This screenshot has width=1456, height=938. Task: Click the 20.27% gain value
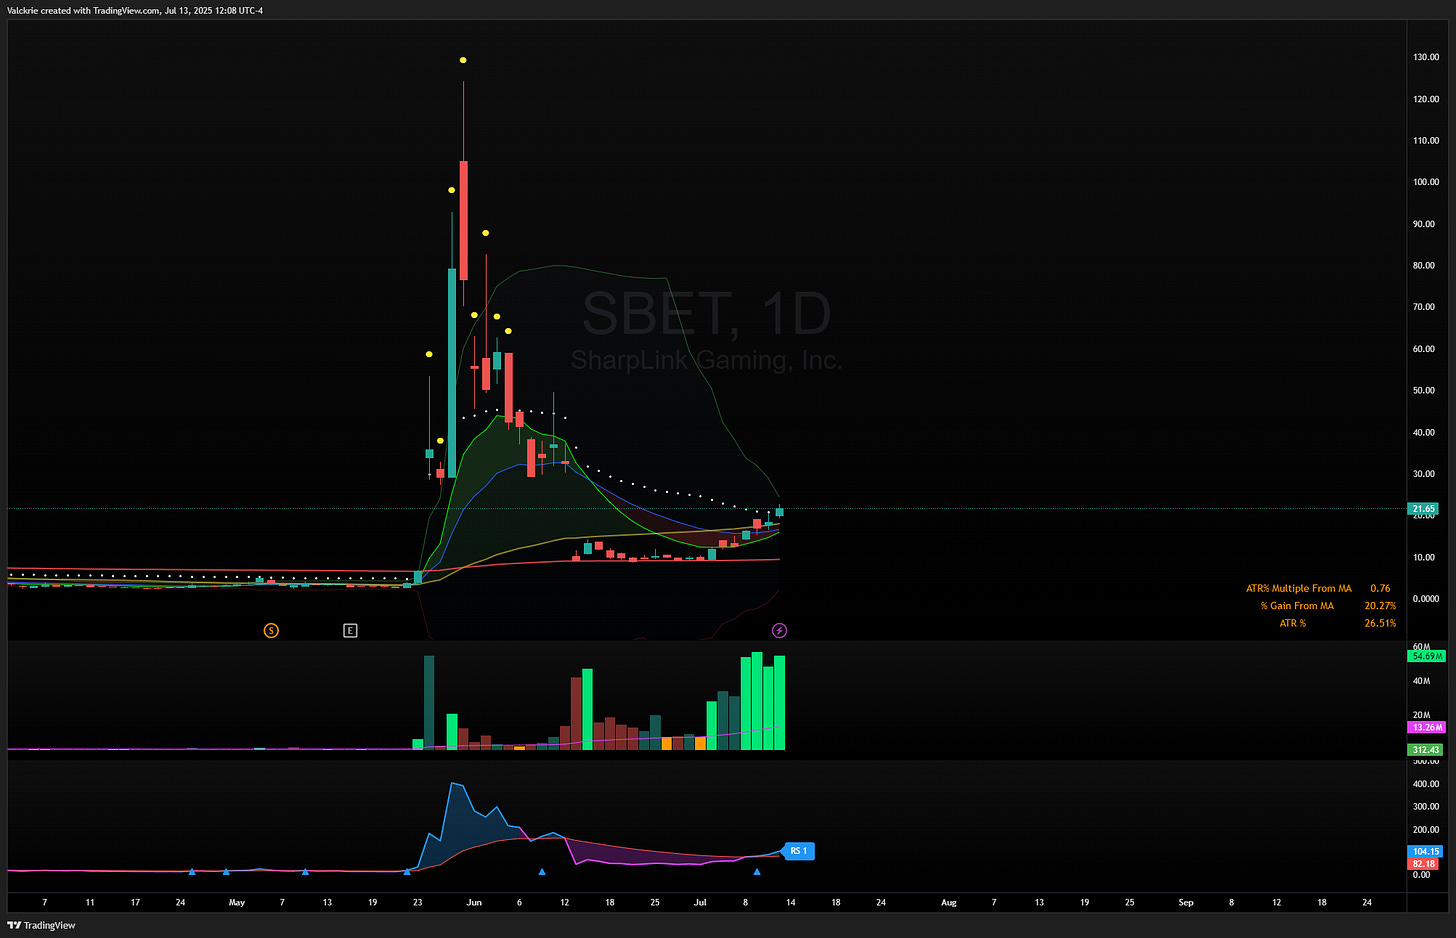[x=1380, y=606]
